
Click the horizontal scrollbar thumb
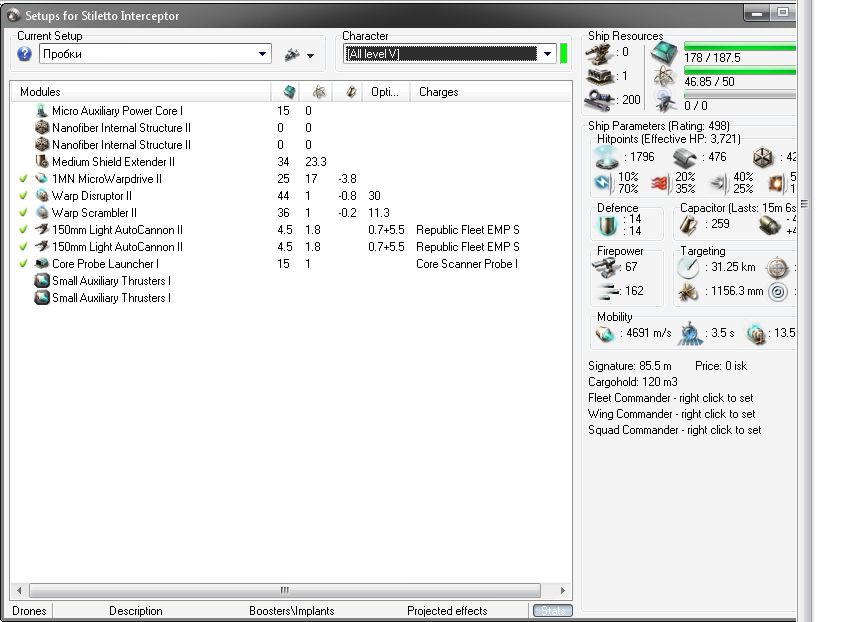[285, 590]
